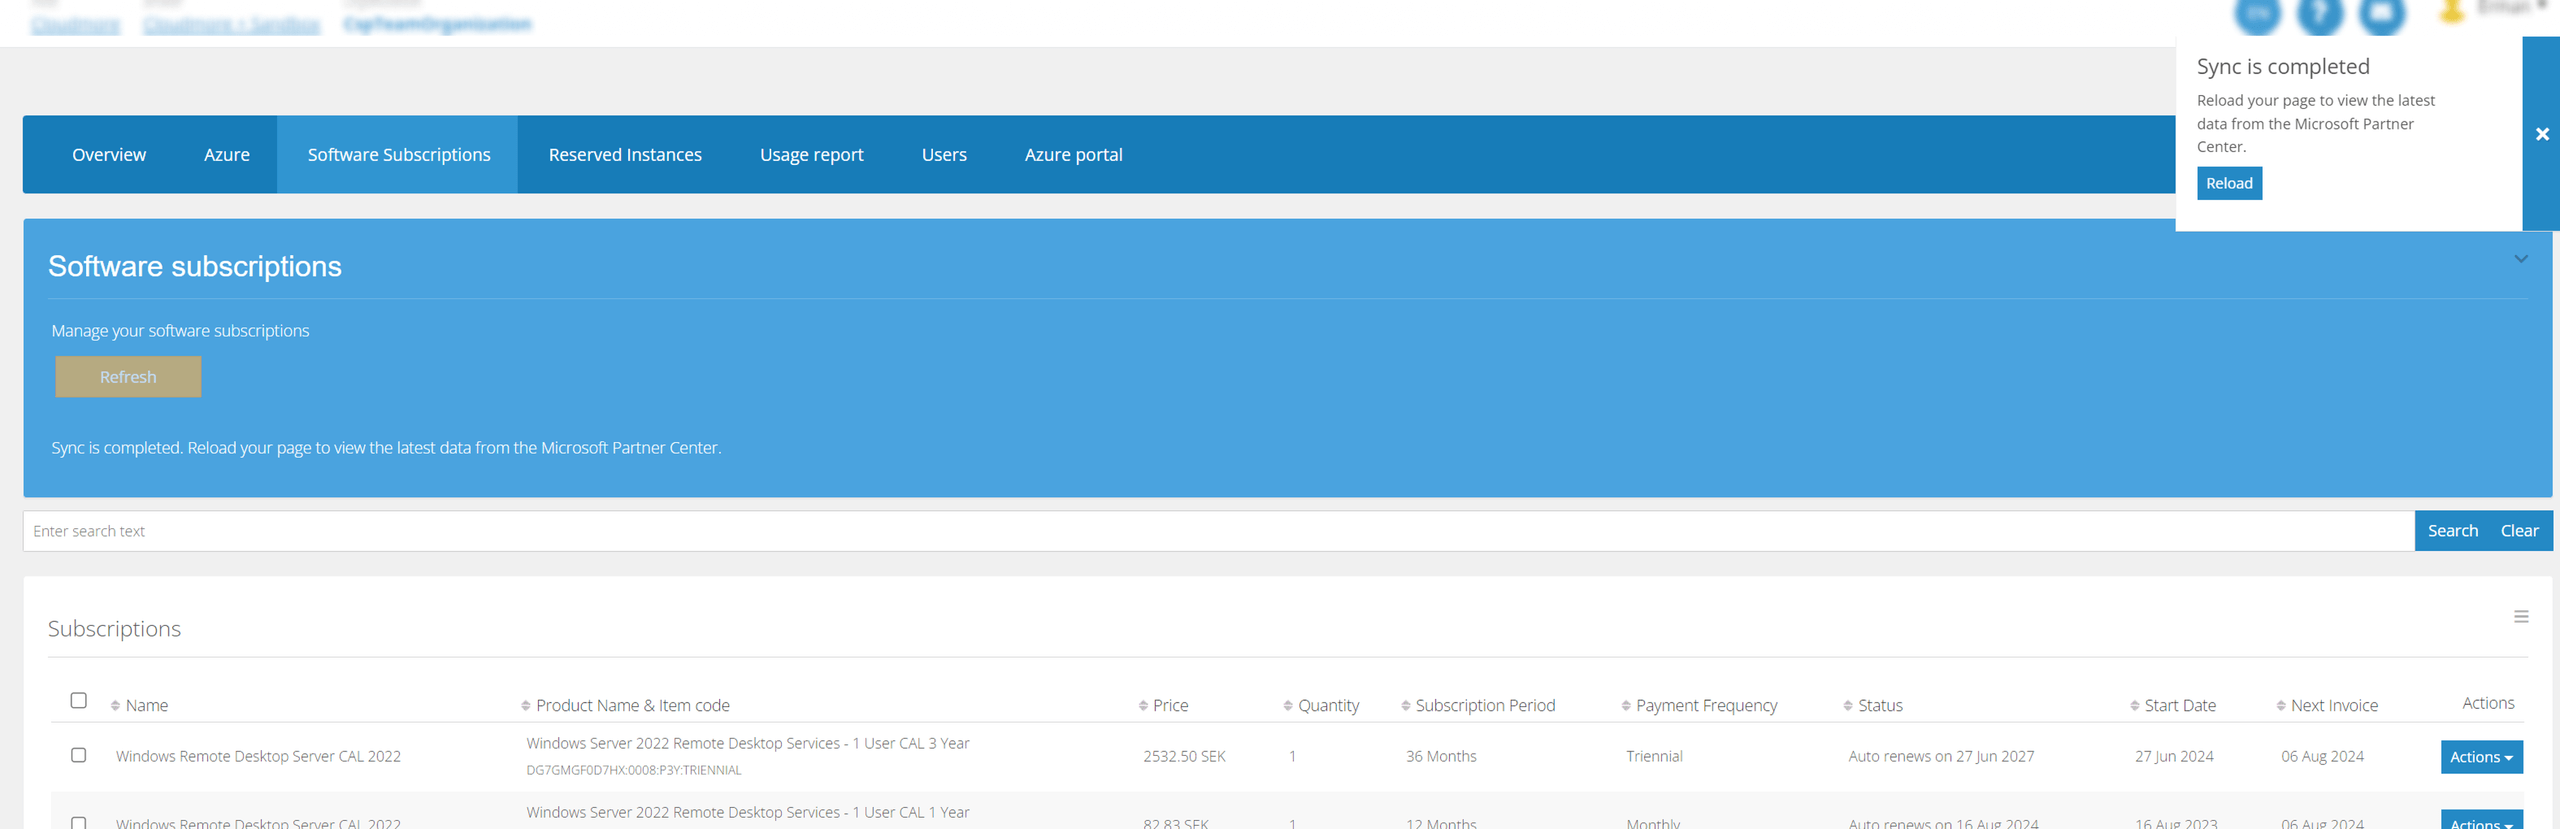This screenshot has width=2560, height=829.
Task: Open the Azure tab
Action: pos(227,155)
